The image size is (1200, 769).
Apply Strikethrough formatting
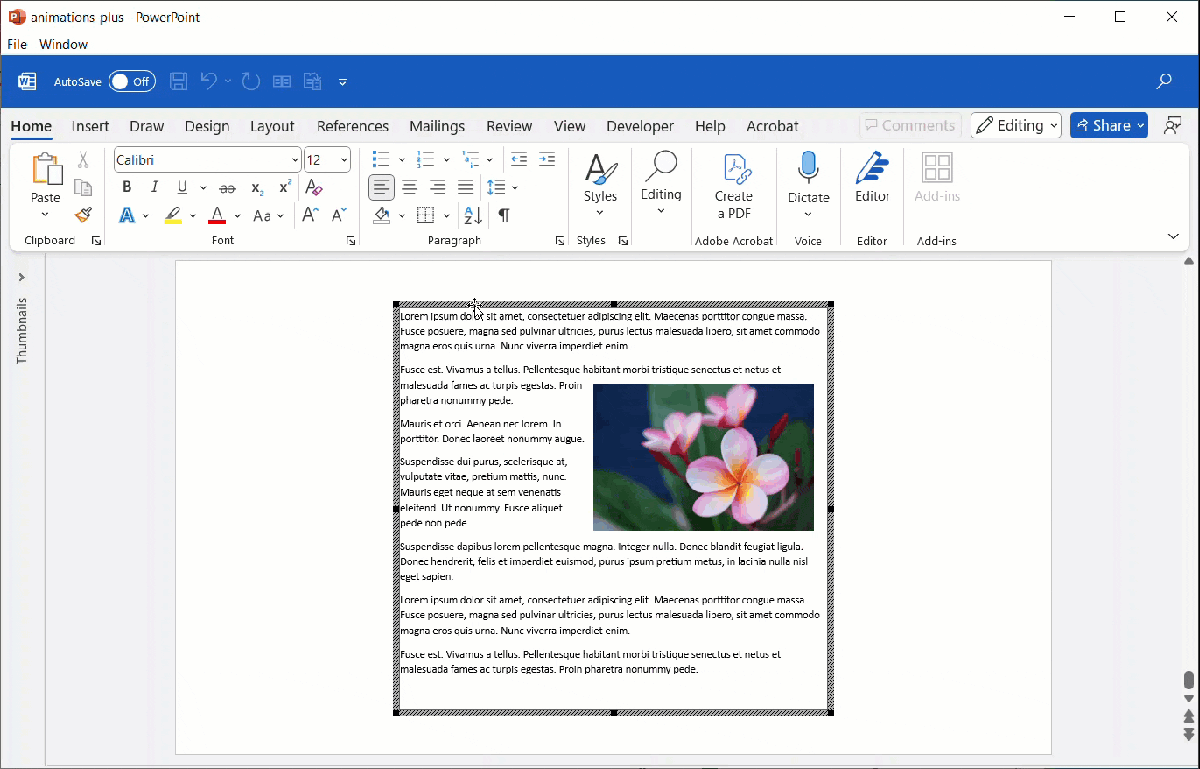pos(227,188)
